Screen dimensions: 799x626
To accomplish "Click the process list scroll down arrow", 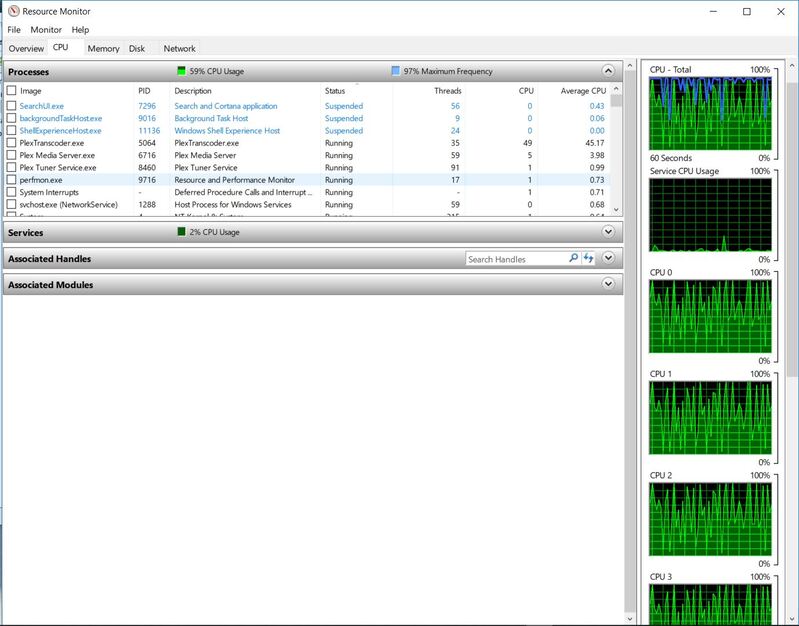I will point(616,210).
